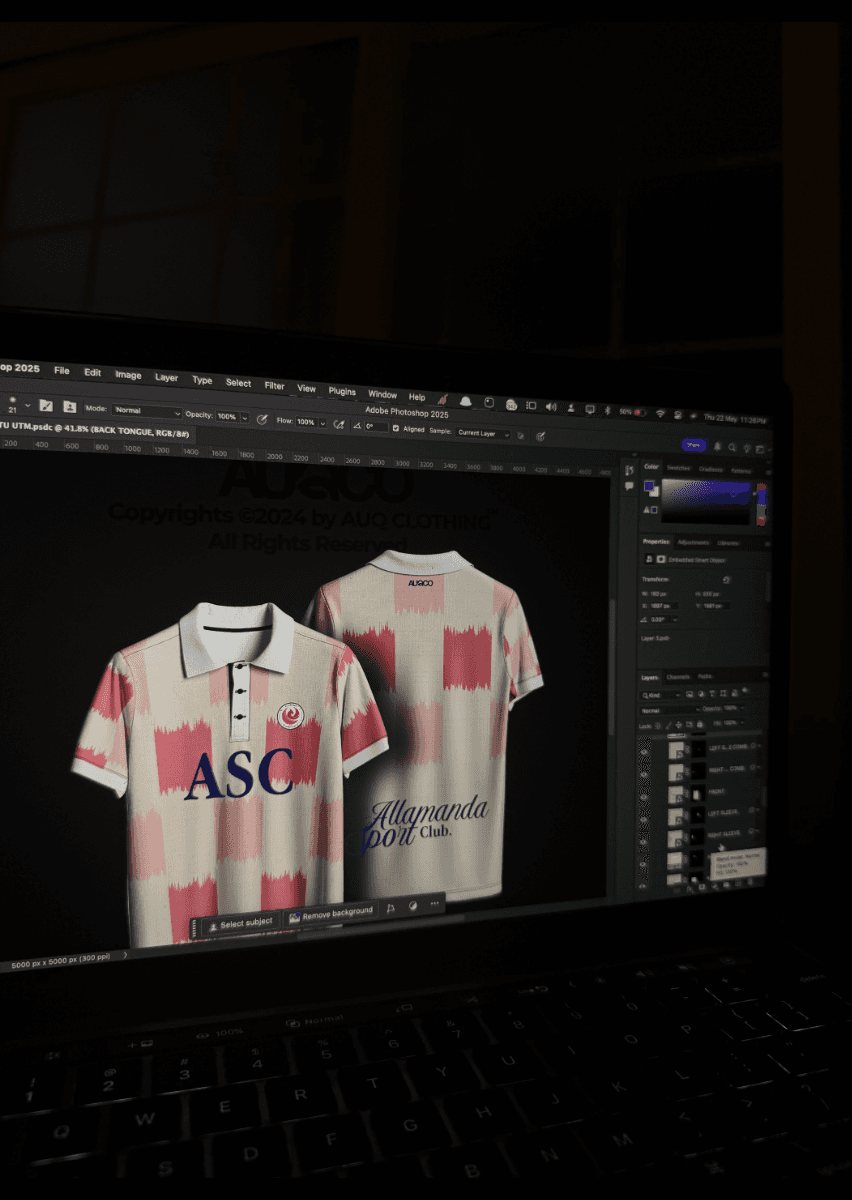Filter layers by adjustment layer icon
The width and height of the screenshot is (852, 1200).
700,694
